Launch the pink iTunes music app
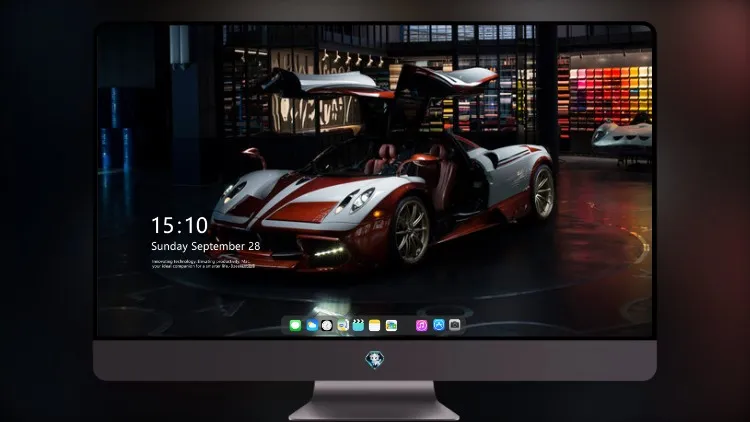This screenshot has height=422, width=750. (x=421, y=325)
